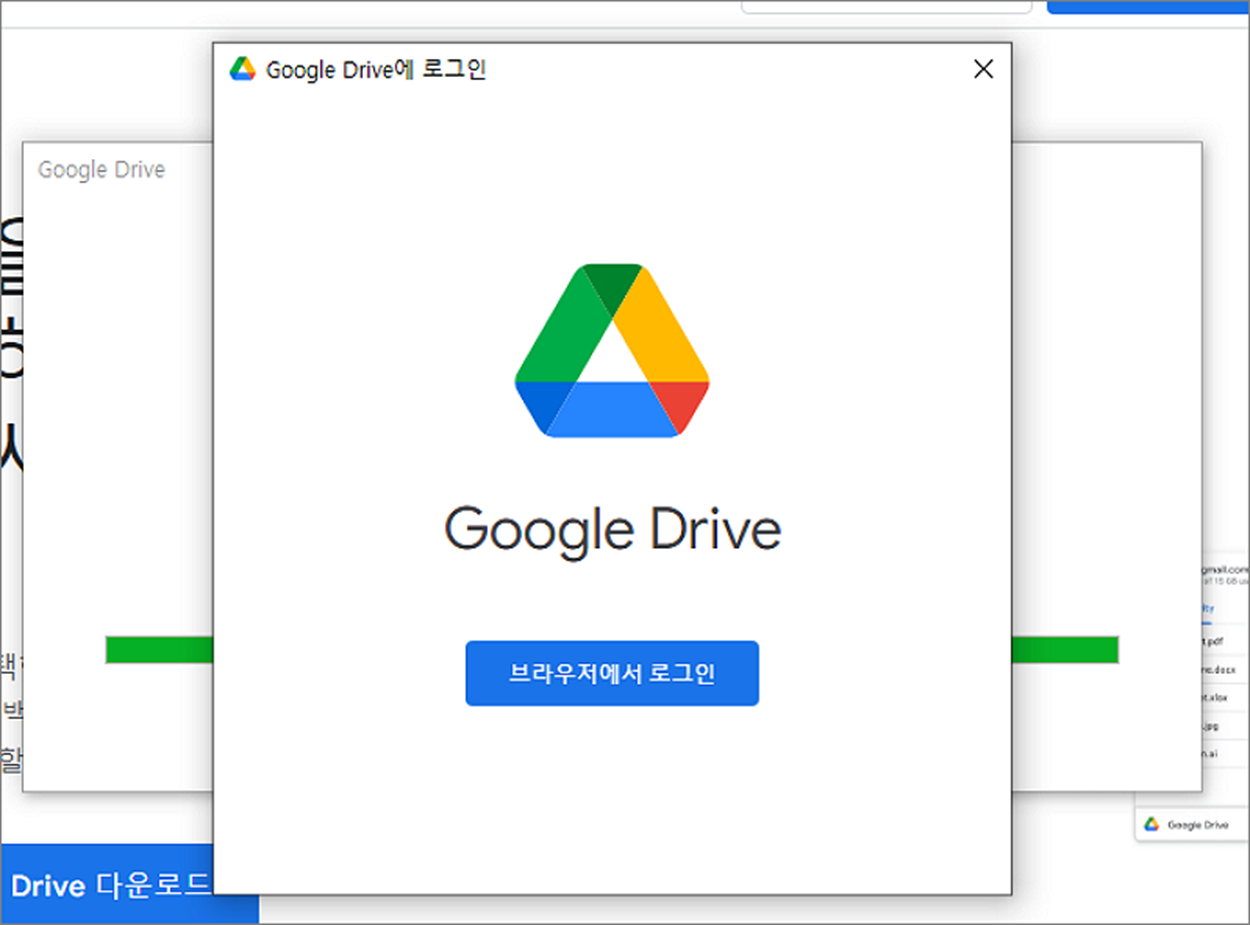Click the small Google Drive icon in webpage card
The height and width of the screenshot is (925, 1250).
click(x=1152, y=825)
